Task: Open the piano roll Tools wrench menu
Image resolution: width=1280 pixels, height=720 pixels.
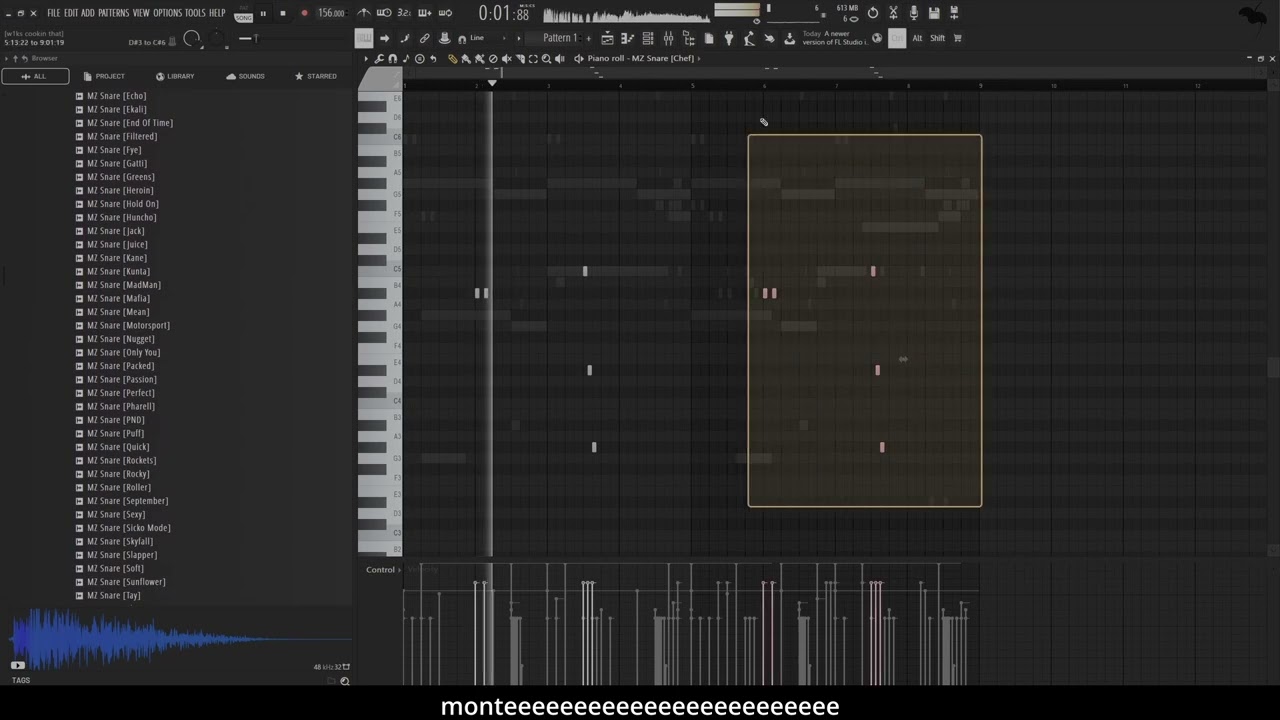Action: pos(379,59)
